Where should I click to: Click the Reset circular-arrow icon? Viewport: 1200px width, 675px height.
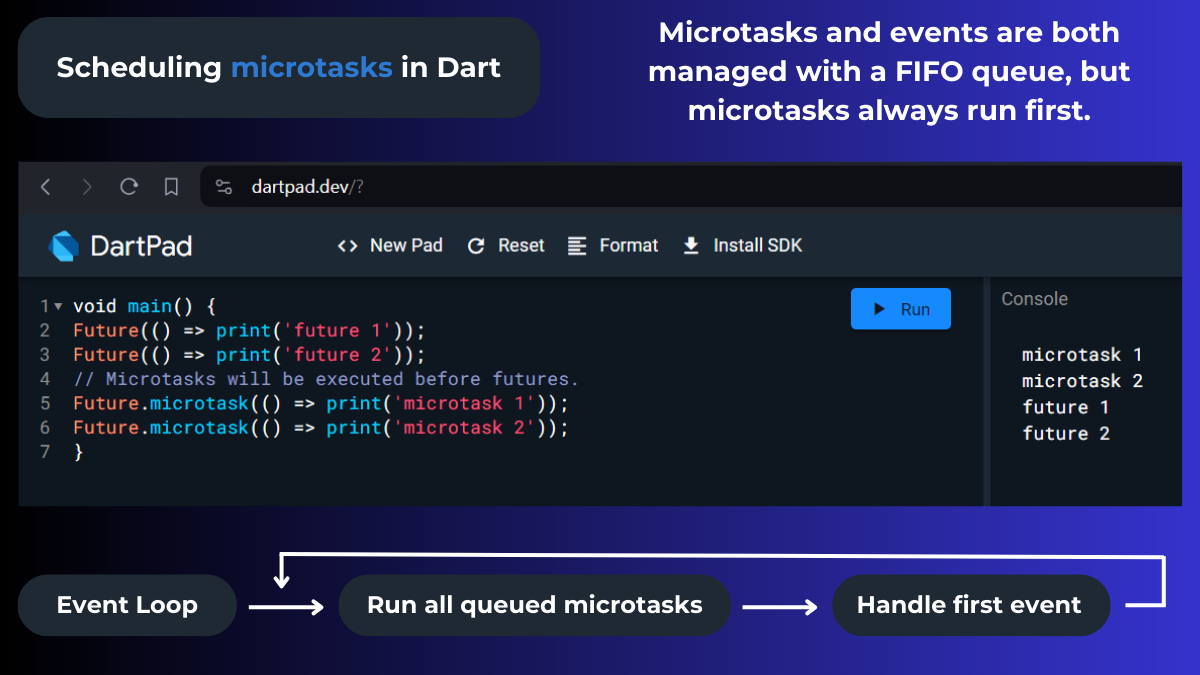(475, 245)
